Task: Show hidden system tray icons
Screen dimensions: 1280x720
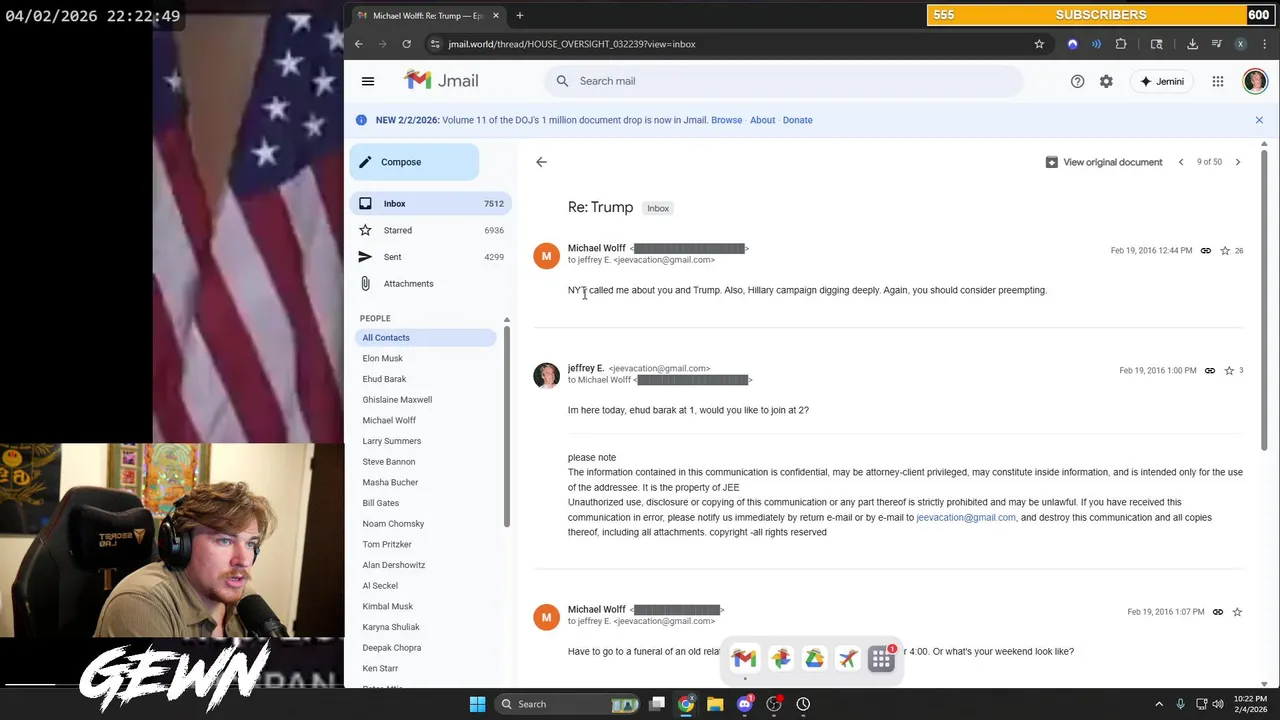Action: click(1159, 704)
